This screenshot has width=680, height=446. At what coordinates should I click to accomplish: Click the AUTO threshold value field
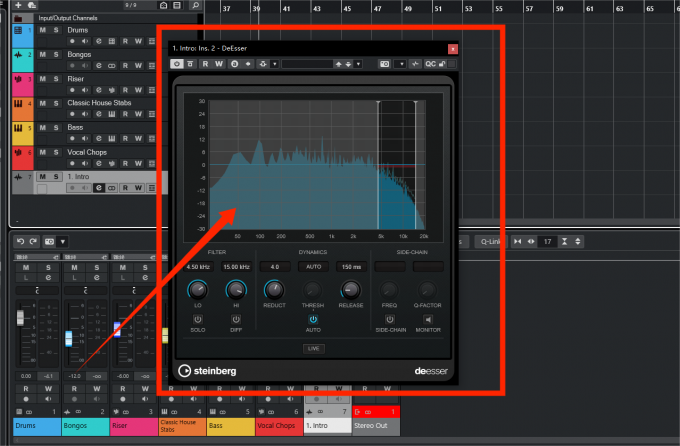pos(313,267)
